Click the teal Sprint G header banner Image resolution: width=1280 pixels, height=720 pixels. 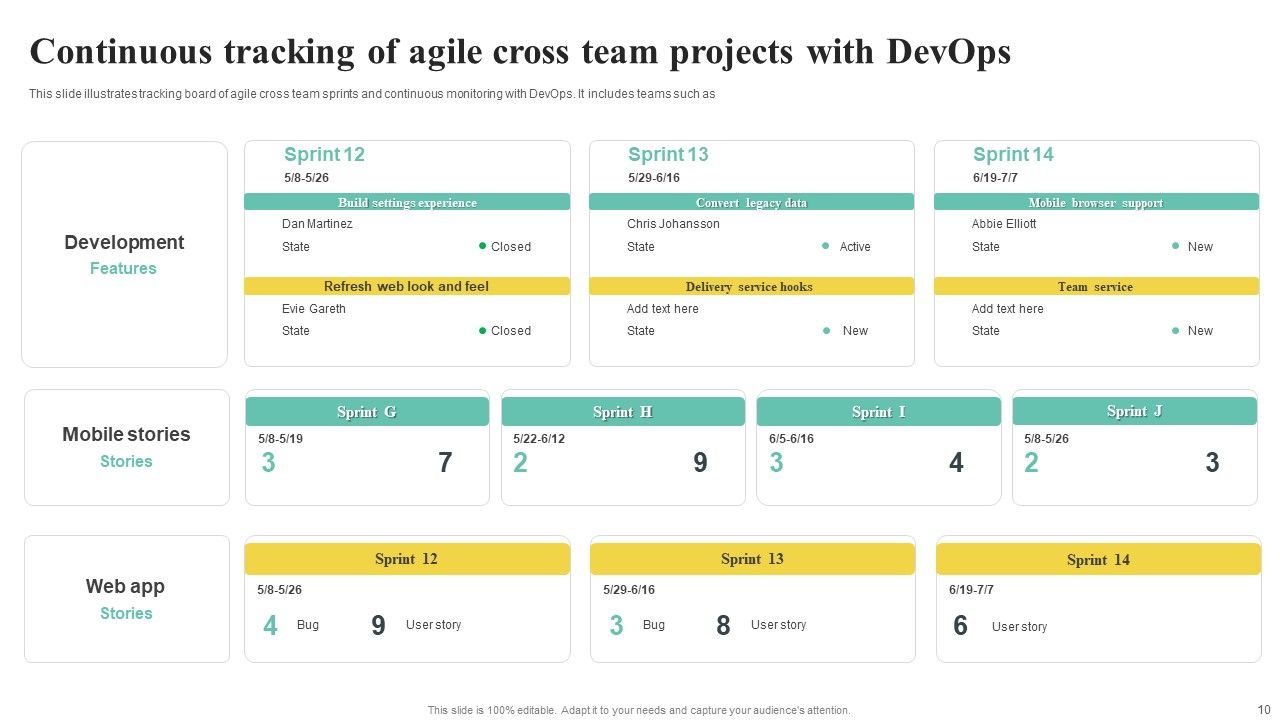click(x=366, y=411)
